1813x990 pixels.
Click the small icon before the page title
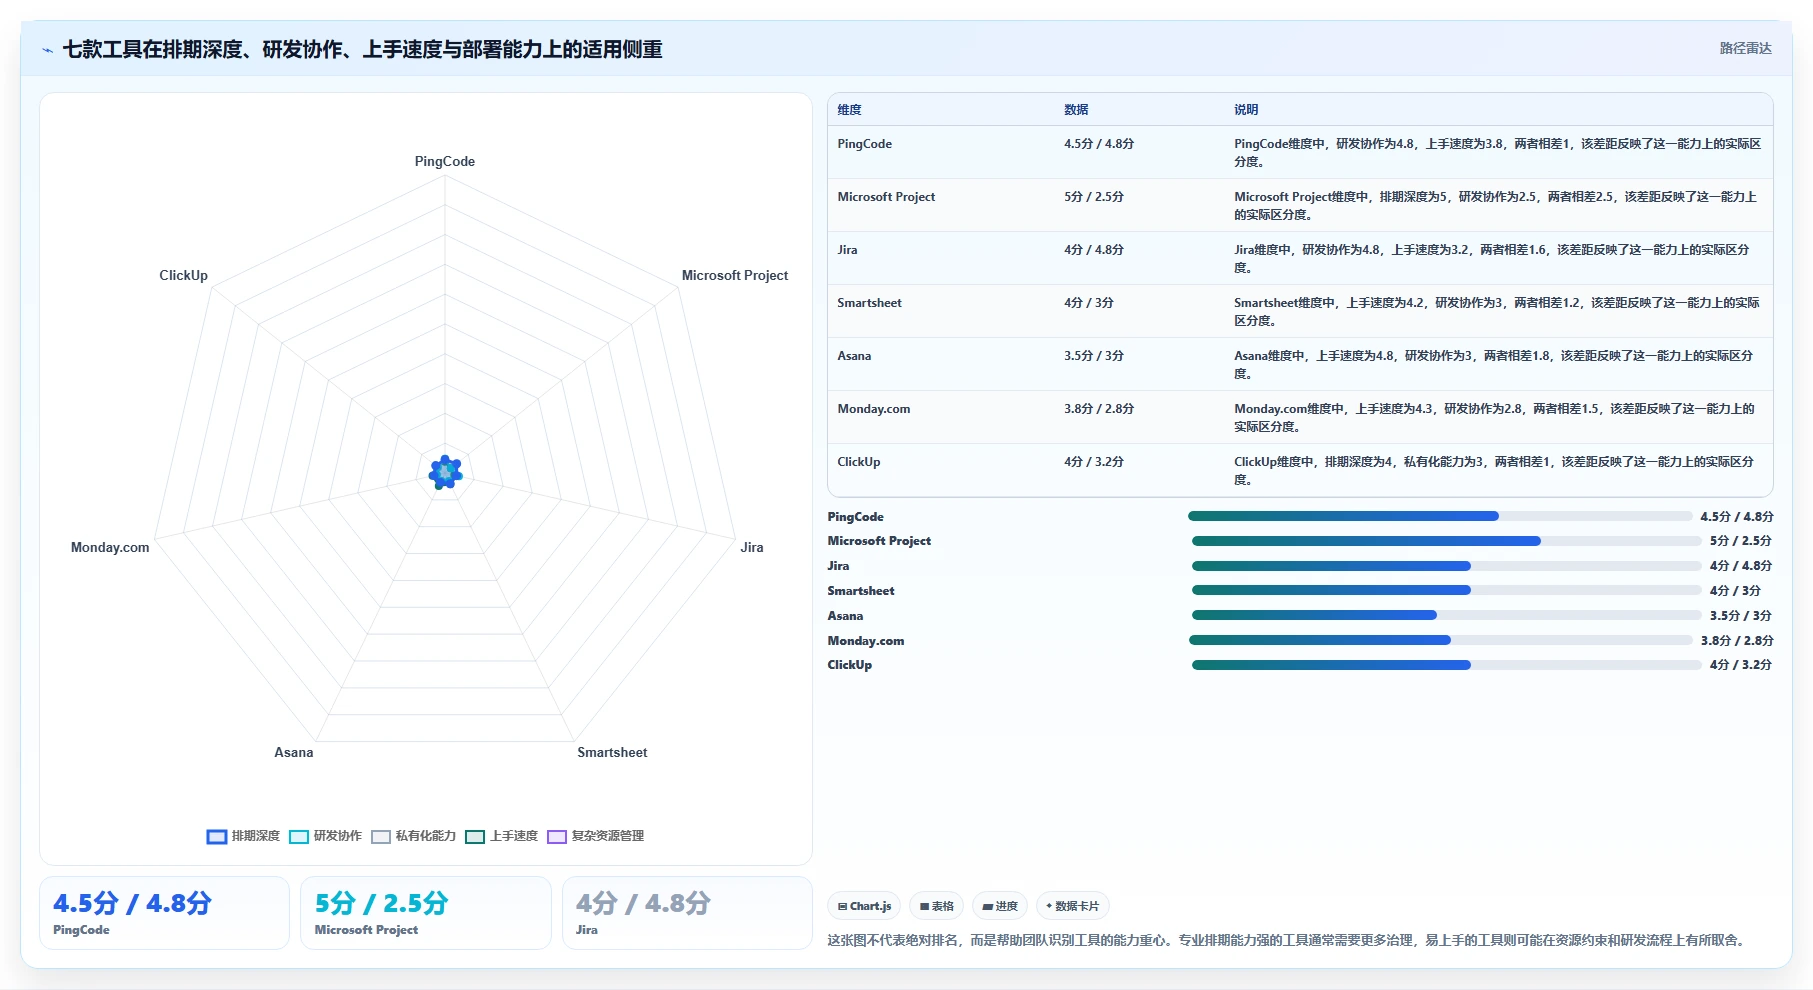(x=47, y=50)
